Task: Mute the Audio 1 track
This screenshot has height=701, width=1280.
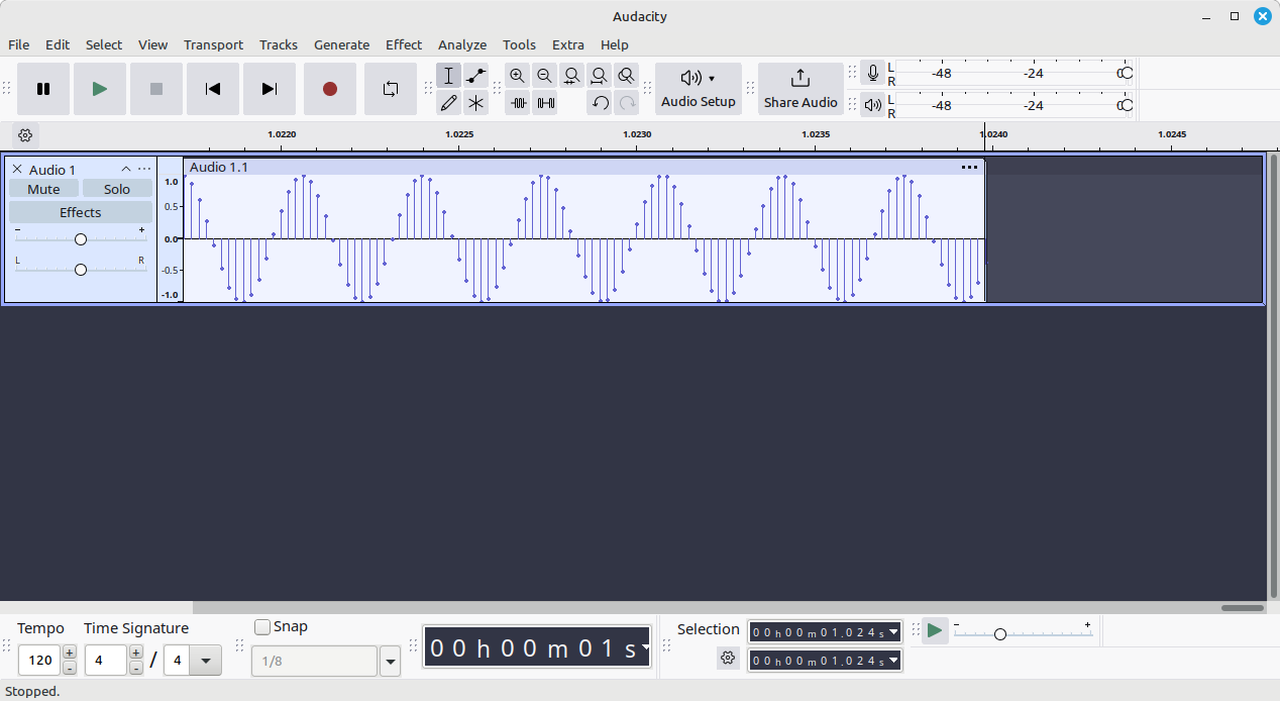Action: (x=43, y=189)
